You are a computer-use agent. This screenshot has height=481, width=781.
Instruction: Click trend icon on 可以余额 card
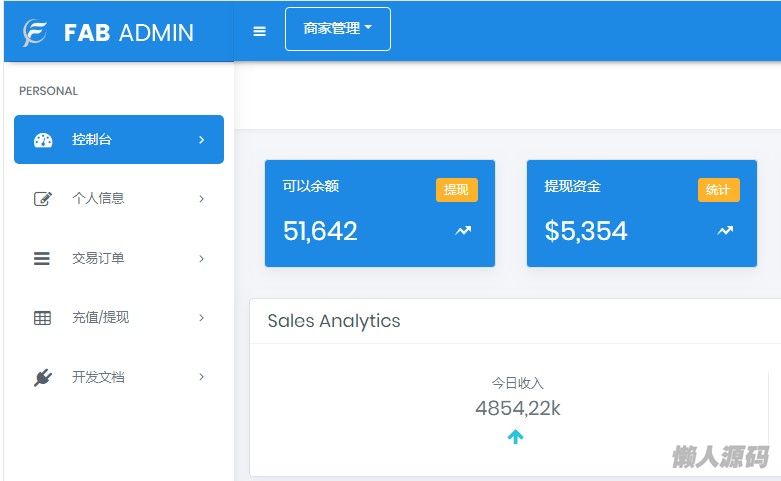point(463,231)
